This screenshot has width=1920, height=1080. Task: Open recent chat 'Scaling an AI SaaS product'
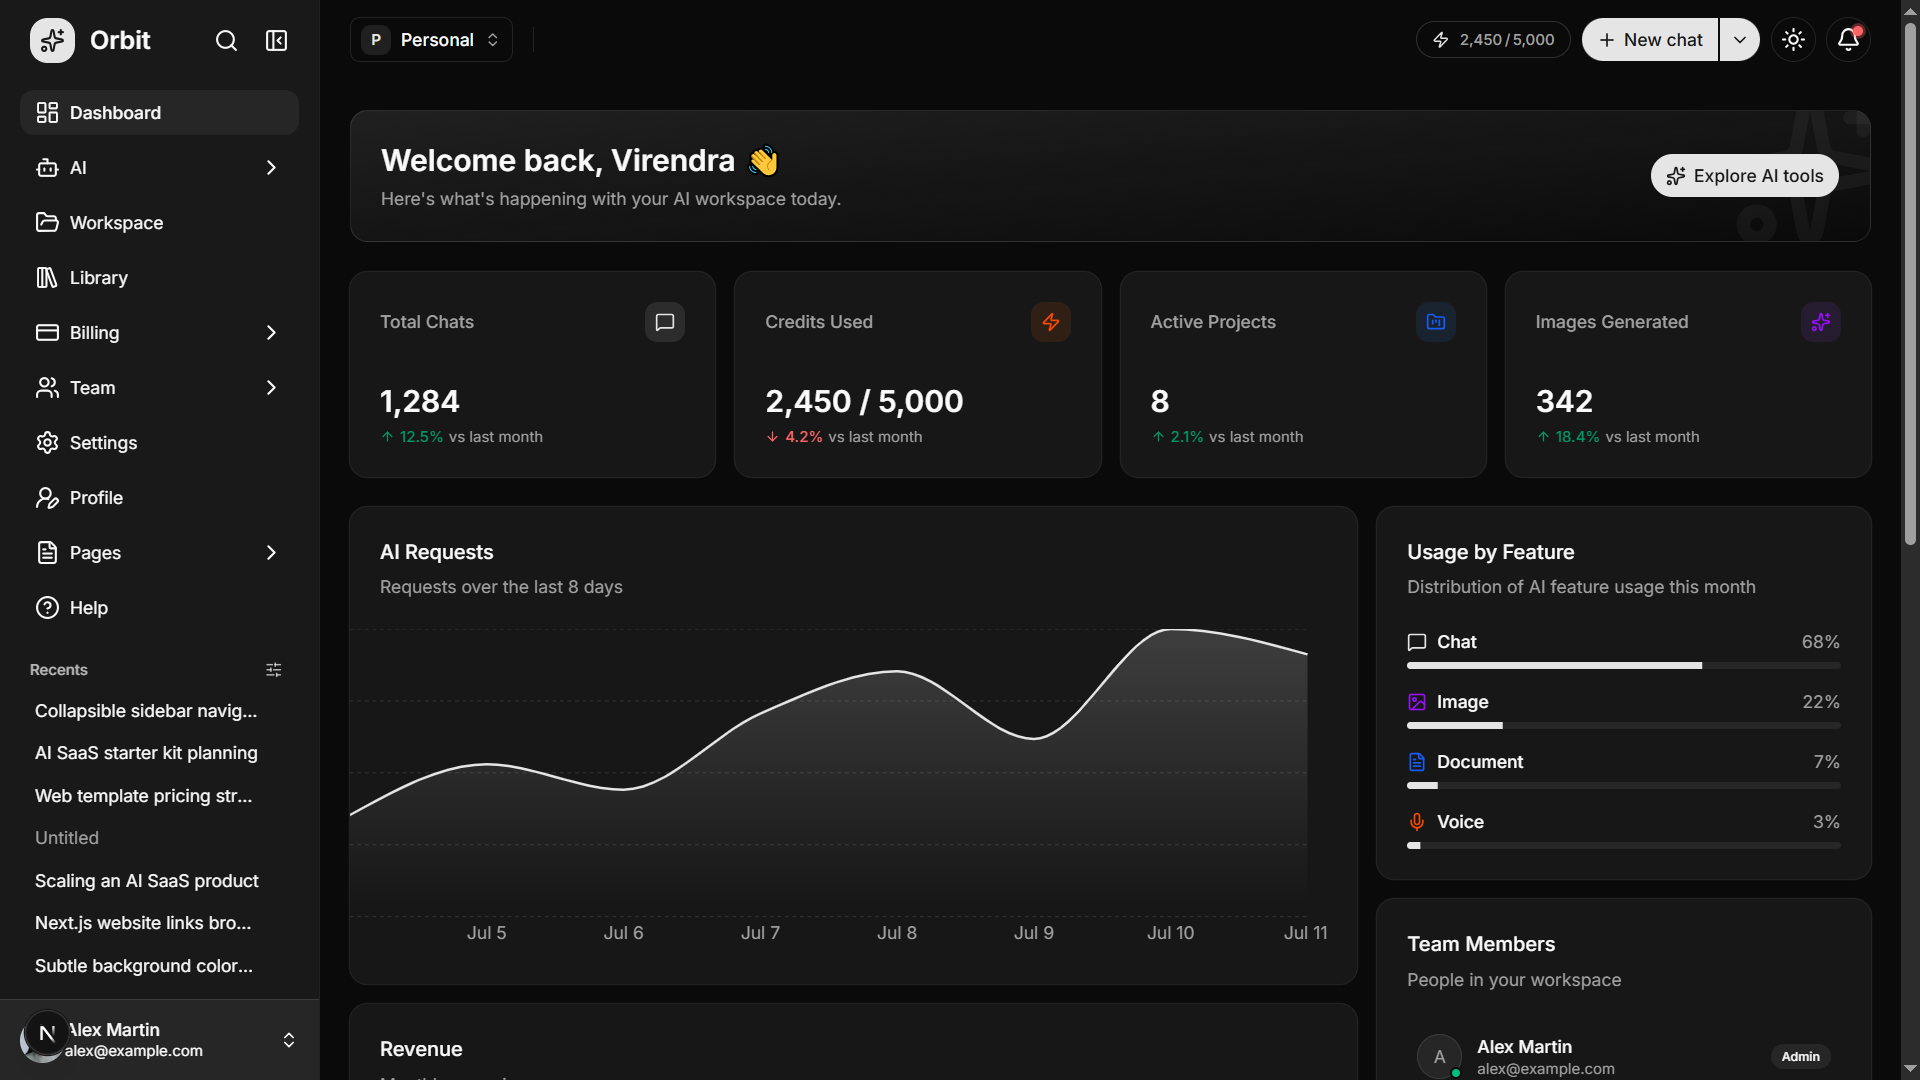click(x=147, y=881)
